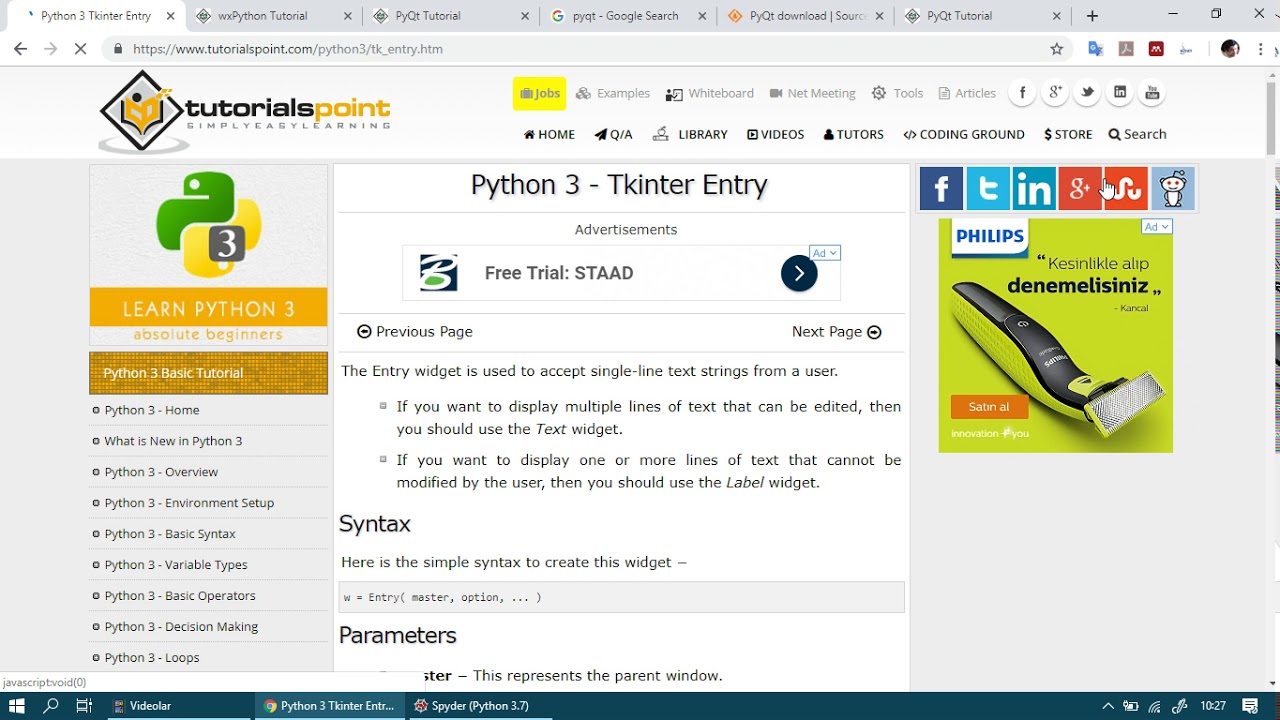Open a new browser tab
Screen dimensions: 1280x720
point(1092,16)
